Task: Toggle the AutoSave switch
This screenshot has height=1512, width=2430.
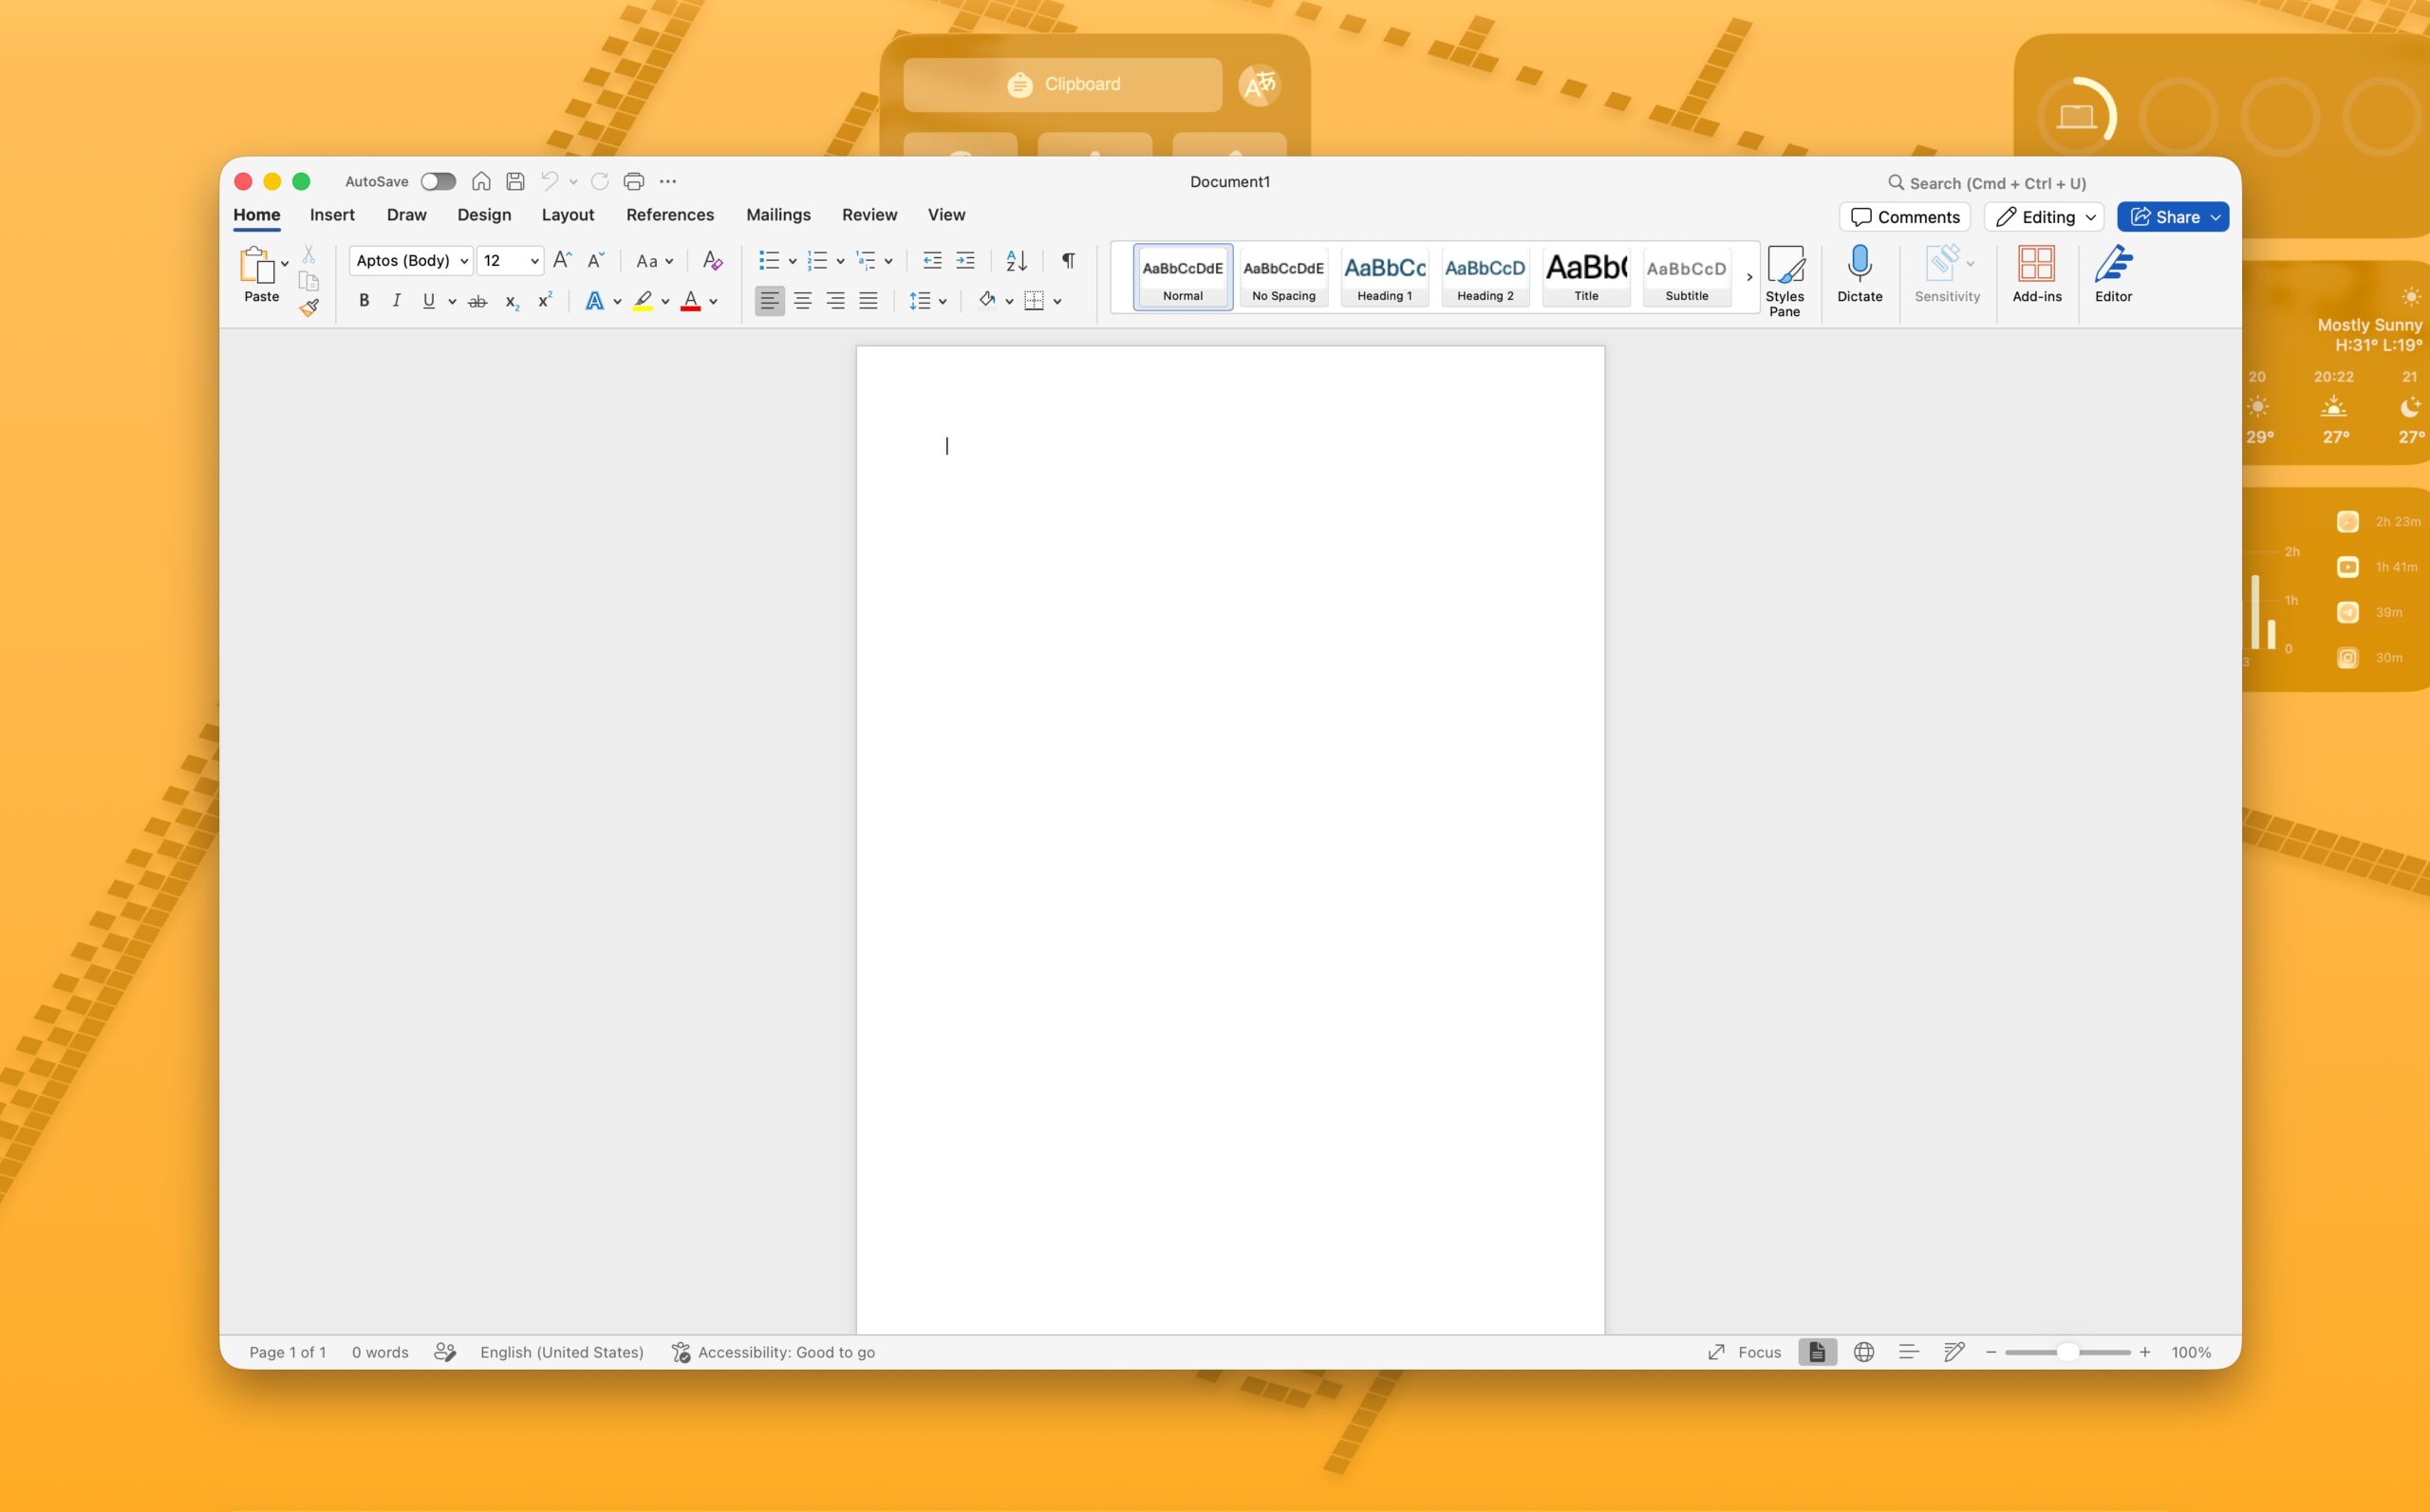Action: tap(438, 181)
